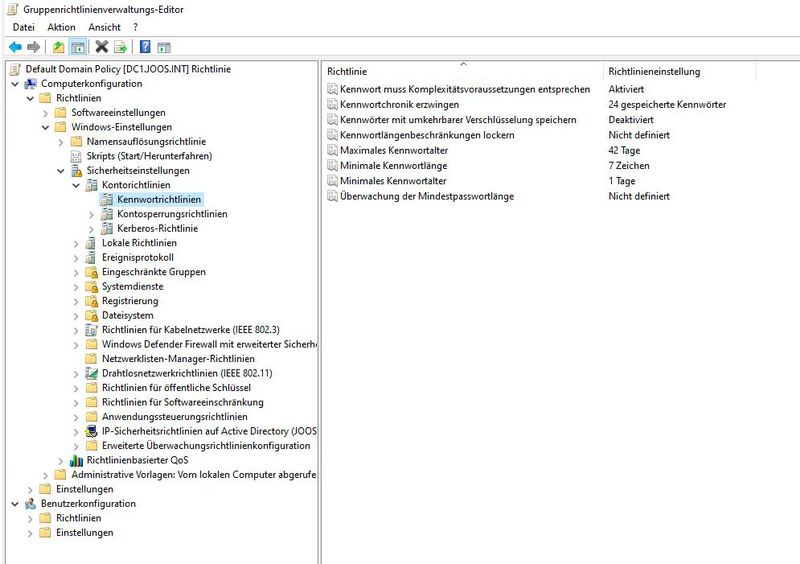Viewport: 800px width, 564px height.
Task: Click the Ereignisprotokoll node icon
Action: click(x=91, y=258)
